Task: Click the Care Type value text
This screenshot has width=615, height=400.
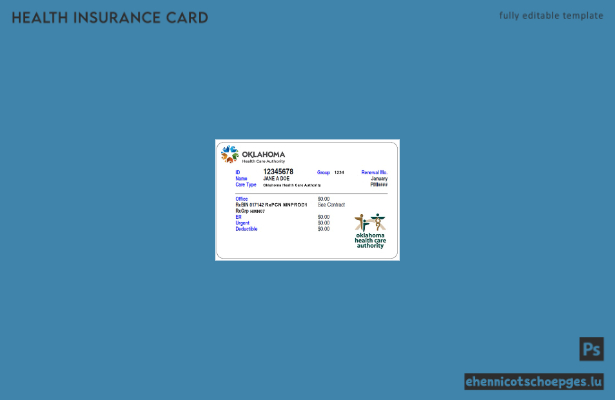Action: [x=292, y=185]
